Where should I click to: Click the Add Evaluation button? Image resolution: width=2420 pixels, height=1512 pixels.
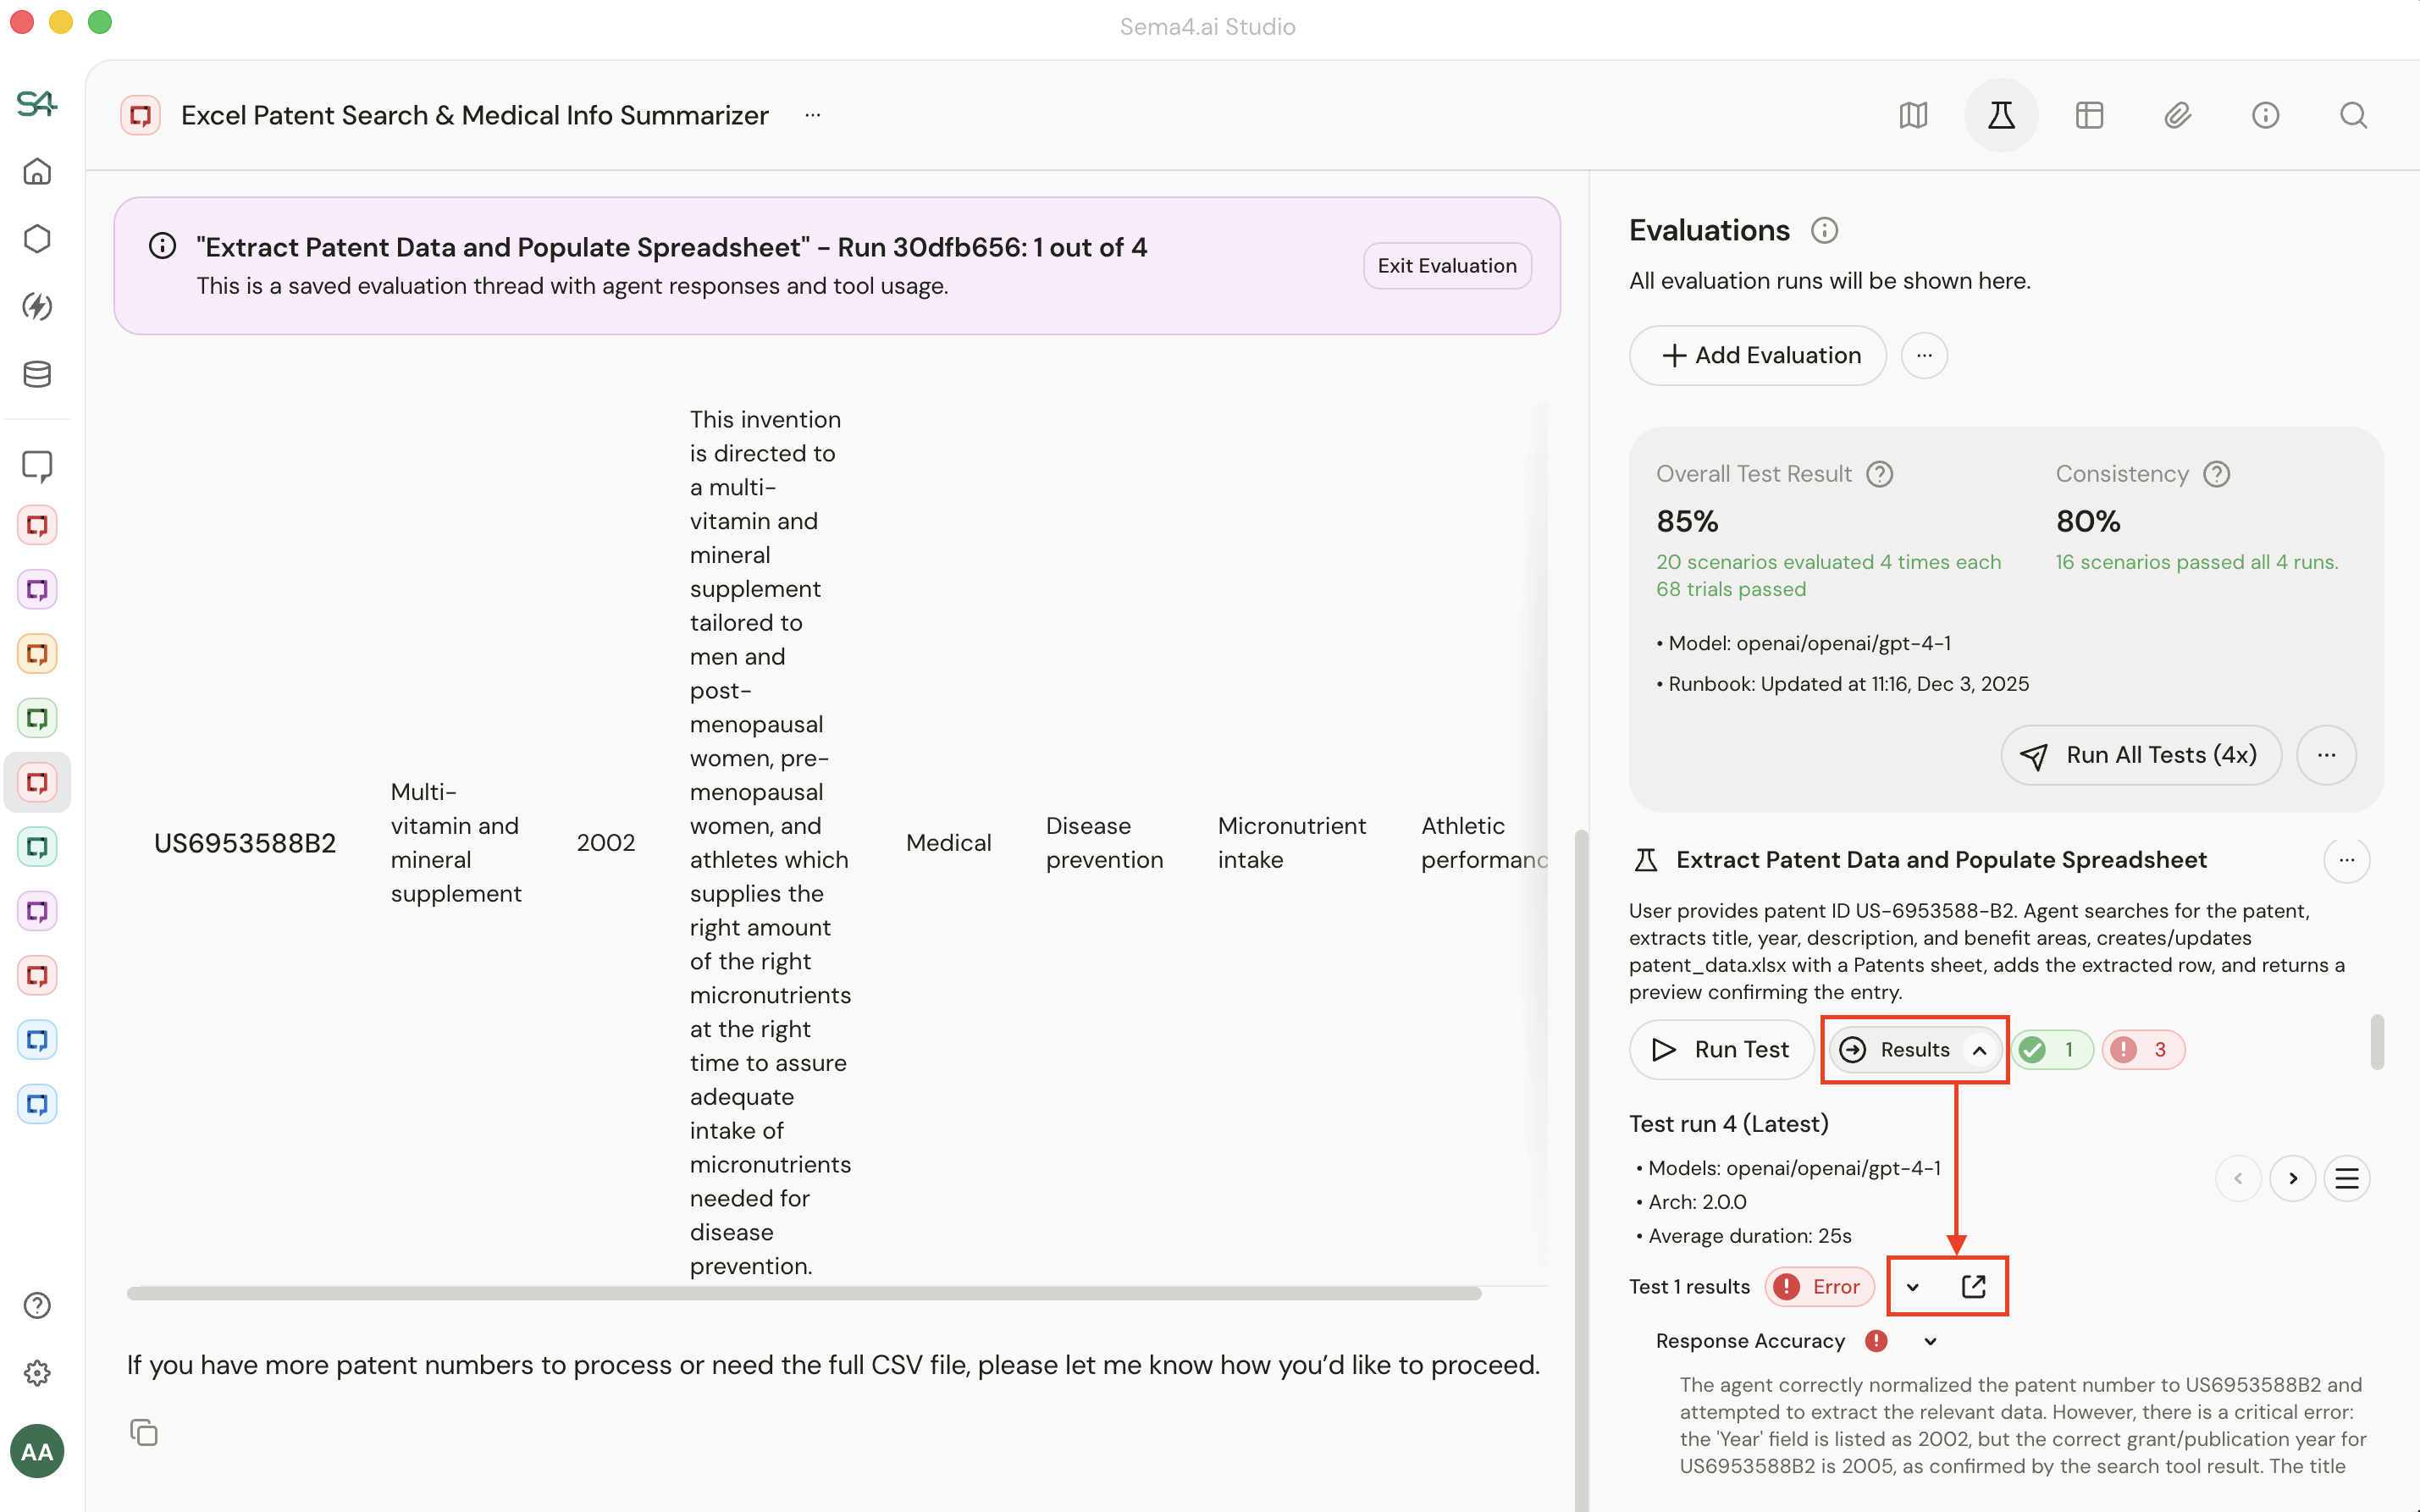coord(1758,355)
